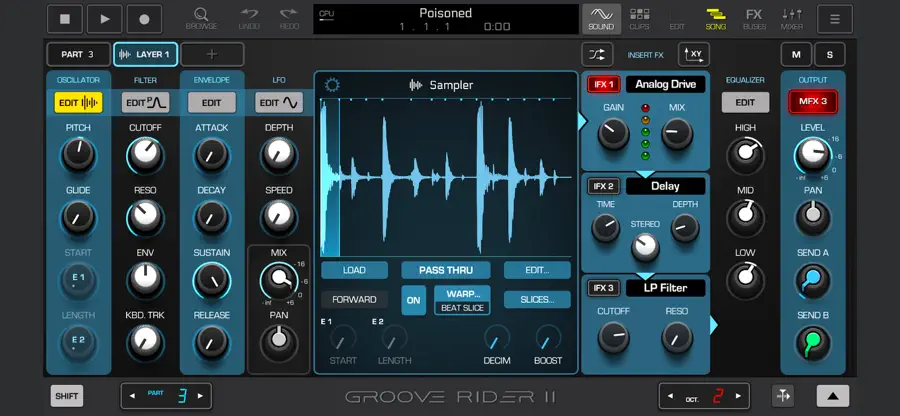Arm the Record button

(x=144, y=19)
